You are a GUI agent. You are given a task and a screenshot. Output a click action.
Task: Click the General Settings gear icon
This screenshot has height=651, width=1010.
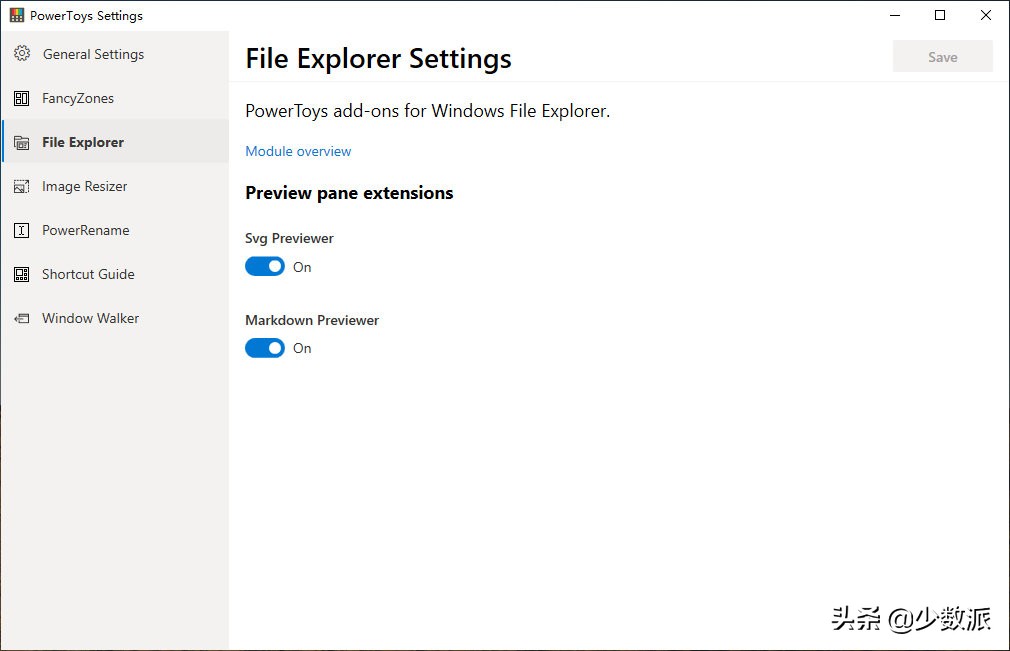point(22,53)
